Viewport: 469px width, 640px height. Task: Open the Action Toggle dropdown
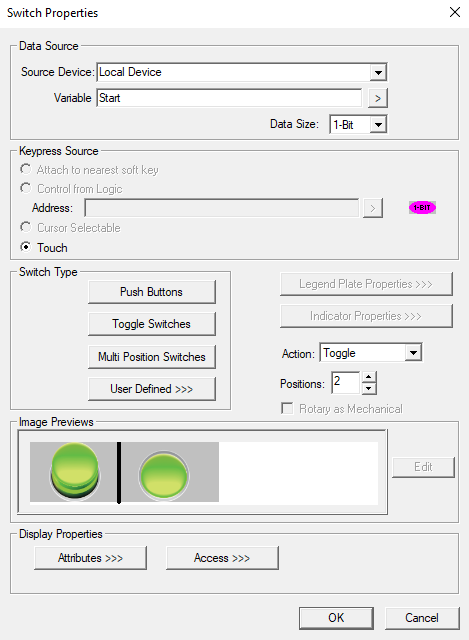coord(413,353)
